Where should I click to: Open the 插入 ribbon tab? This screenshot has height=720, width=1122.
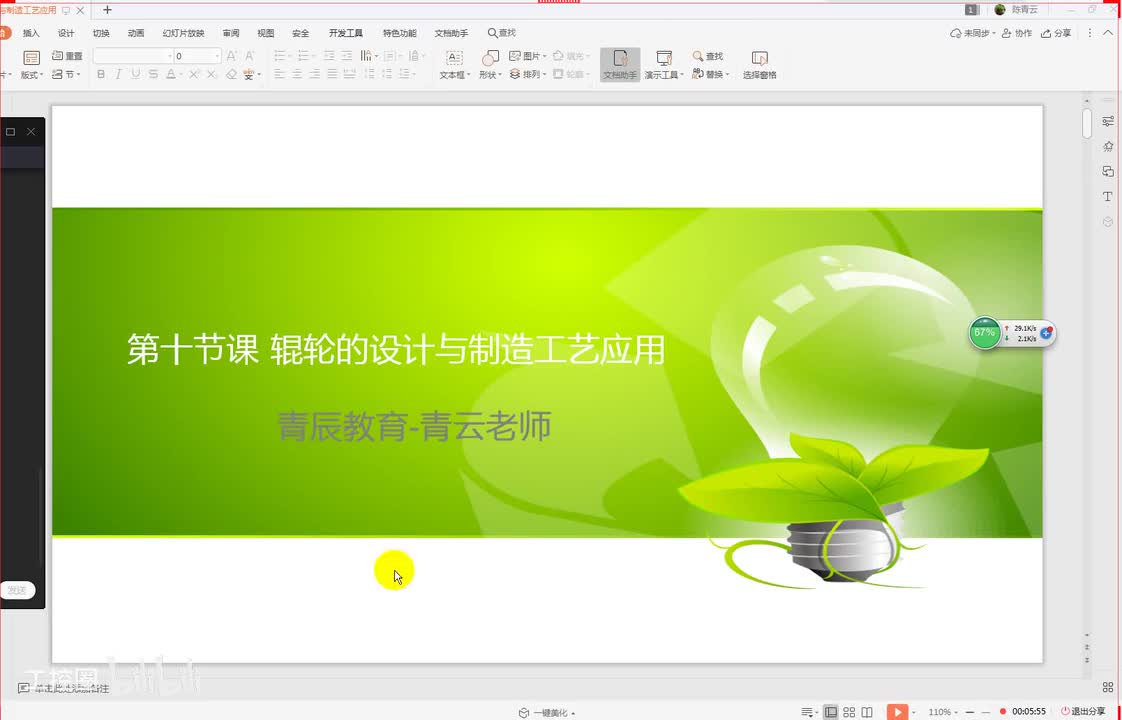pos(31,33)
